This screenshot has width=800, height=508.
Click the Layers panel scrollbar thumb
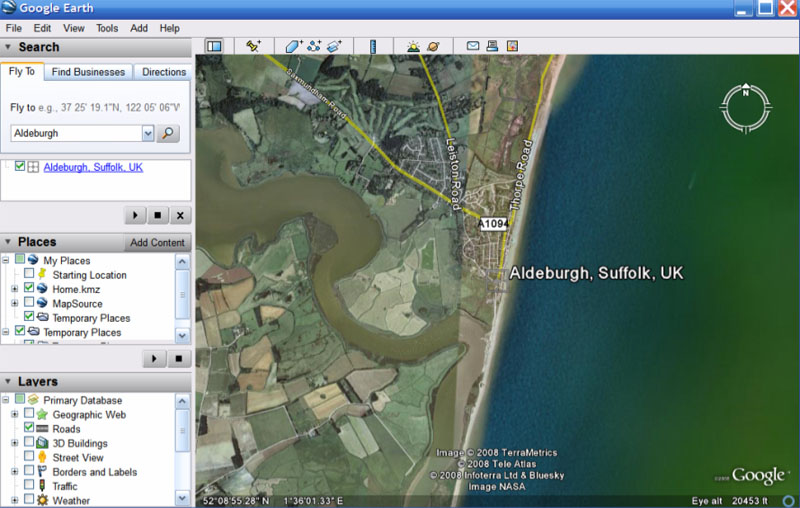click(x=183, y=430)
